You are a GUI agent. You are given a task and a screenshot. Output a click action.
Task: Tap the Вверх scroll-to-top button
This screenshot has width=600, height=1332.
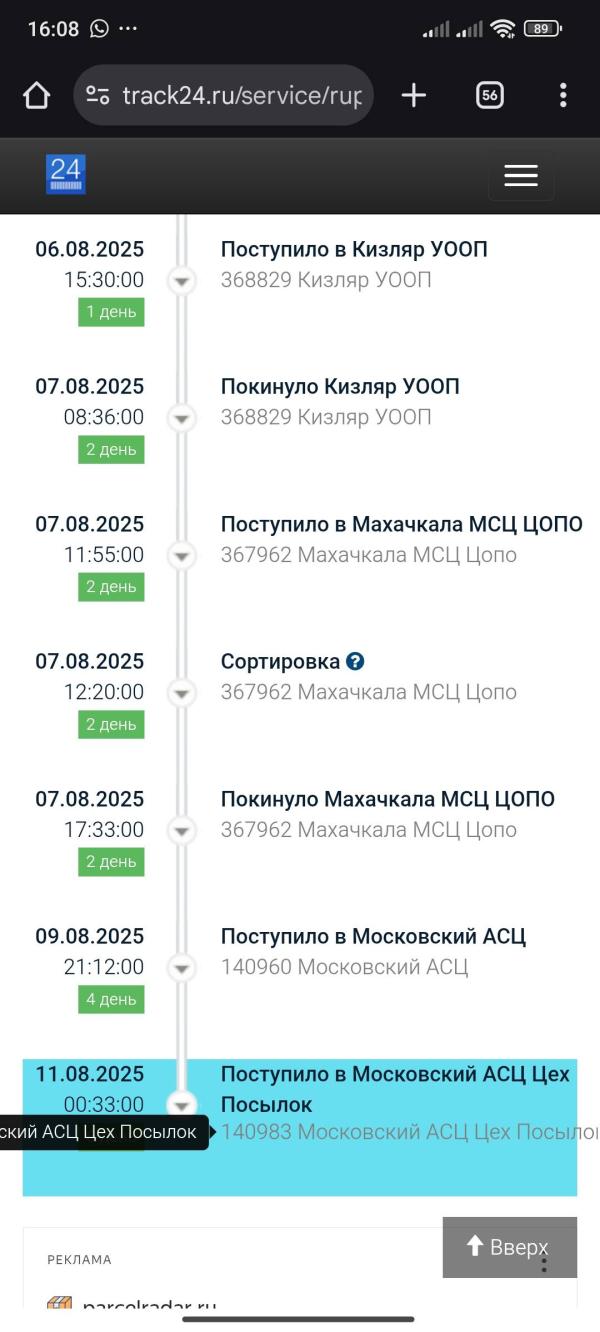click(510, 1247)
